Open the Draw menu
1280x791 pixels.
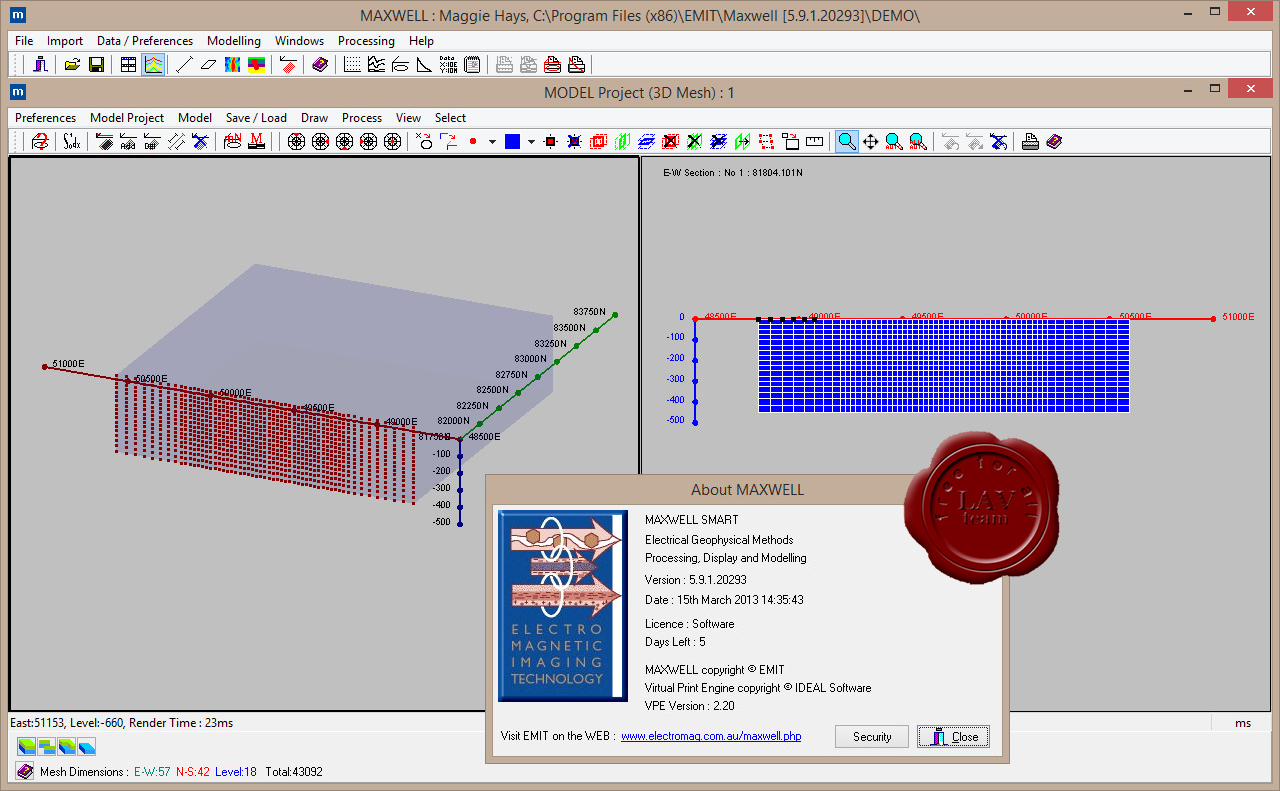click(315, 118)
